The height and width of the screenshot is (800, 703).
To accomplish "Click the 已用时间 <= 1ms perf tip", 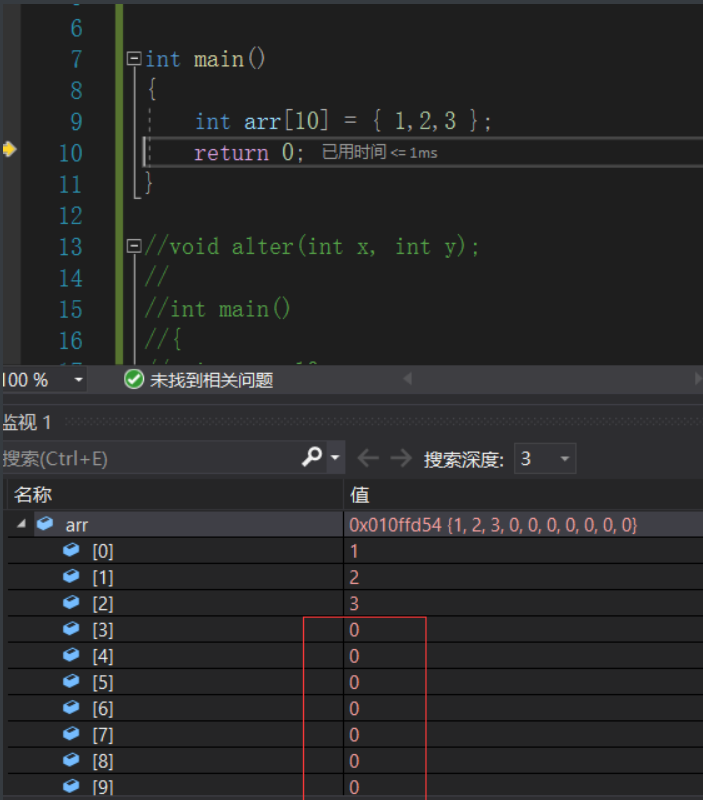I will 380,152.
